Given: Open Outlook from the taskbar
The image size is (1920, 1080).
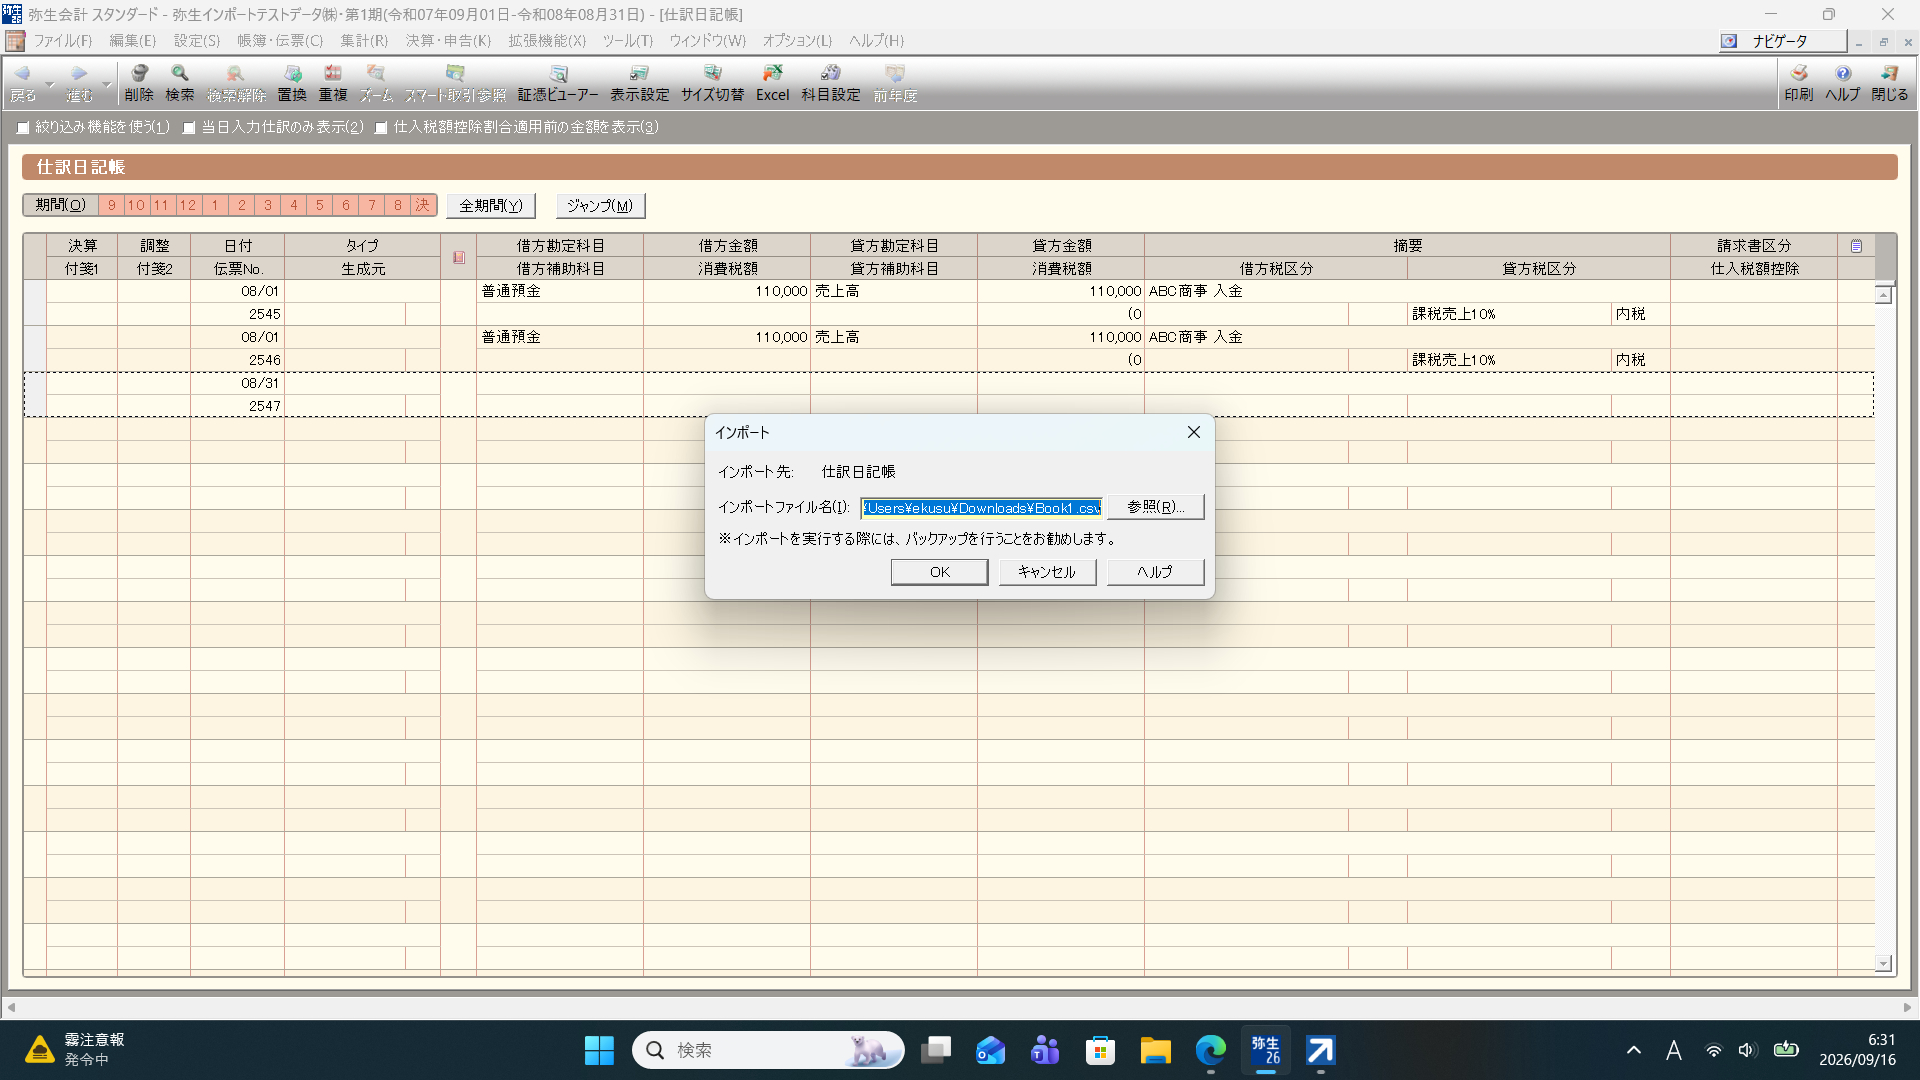Looking at the screenshot, I should pos(990,1050).
